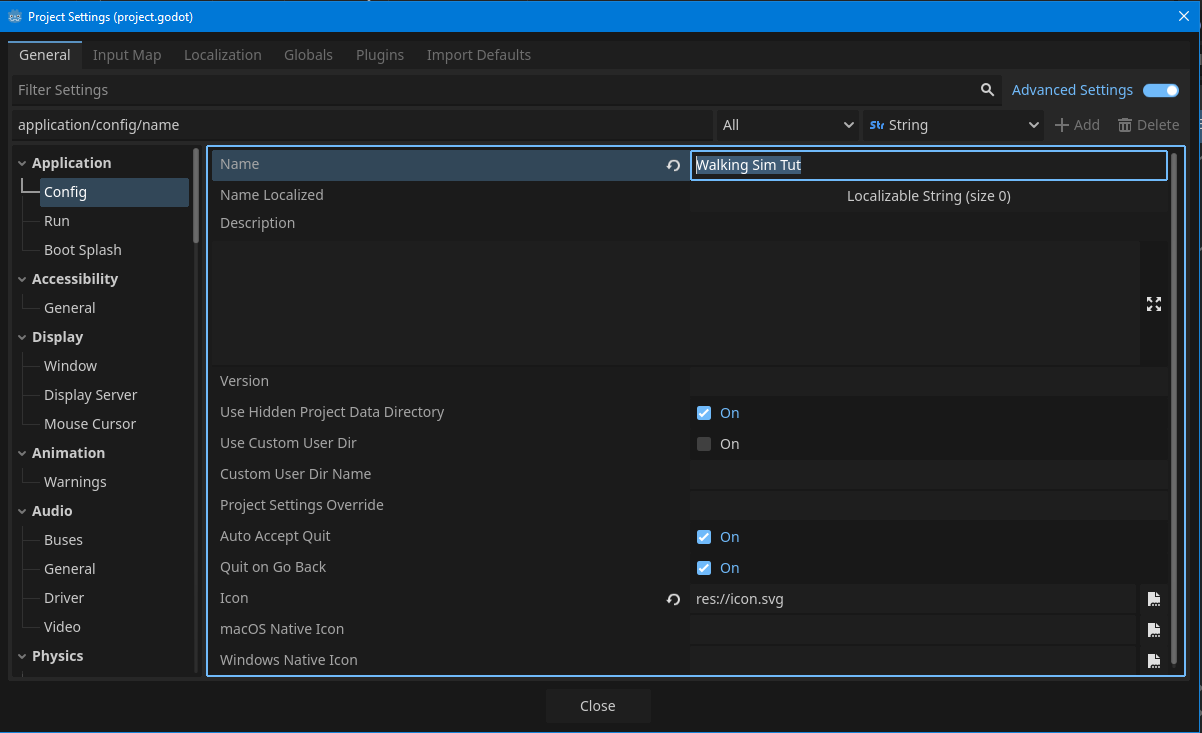Browse file for the Icon property

(1153, 599)
